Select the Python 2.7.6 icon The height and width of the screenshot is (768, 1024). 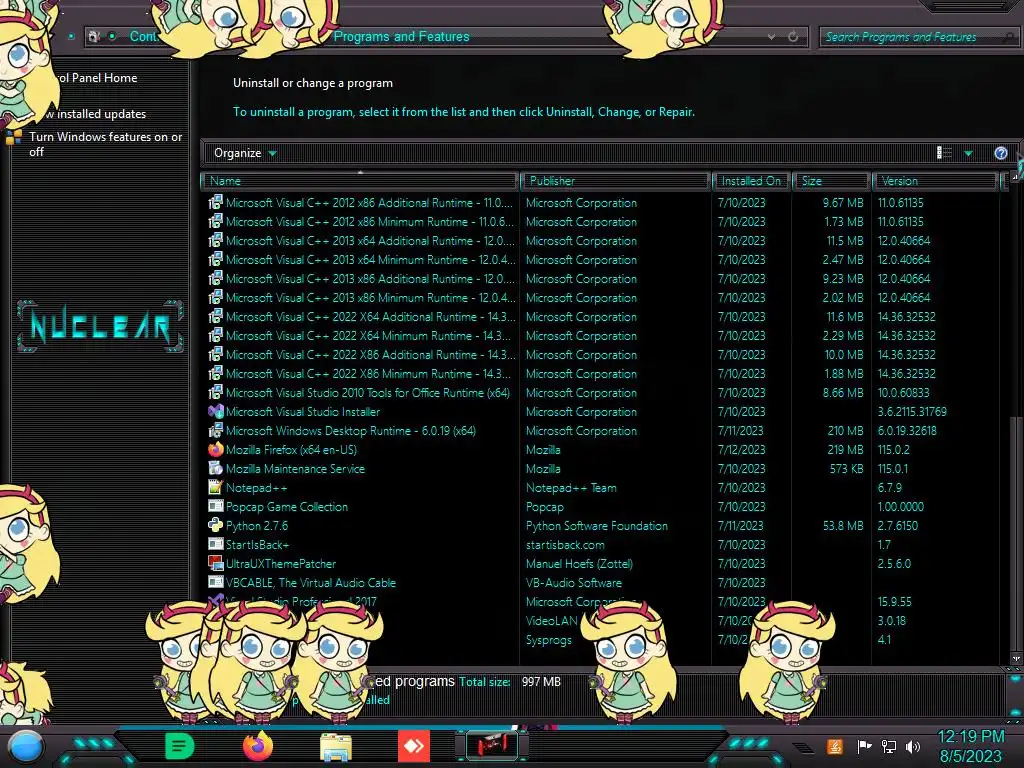pos(216,525)
